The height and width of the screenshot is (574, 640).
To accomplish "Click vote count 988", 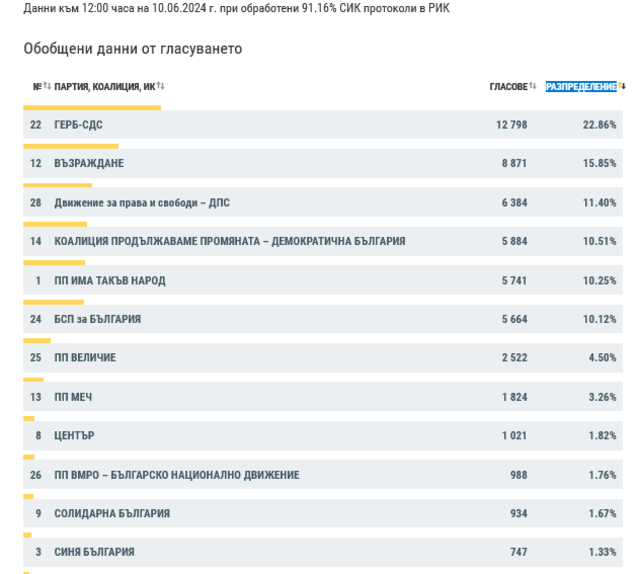I will (518, 475).
